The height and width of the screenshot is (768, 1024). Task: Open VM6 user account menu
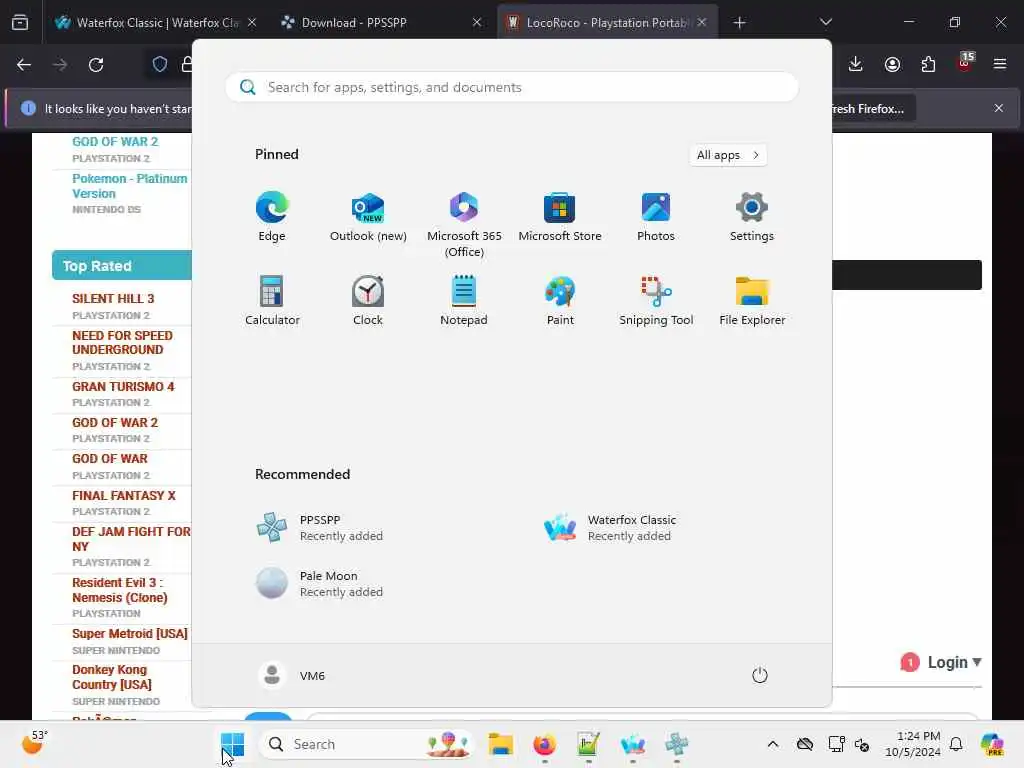[292, 675]
